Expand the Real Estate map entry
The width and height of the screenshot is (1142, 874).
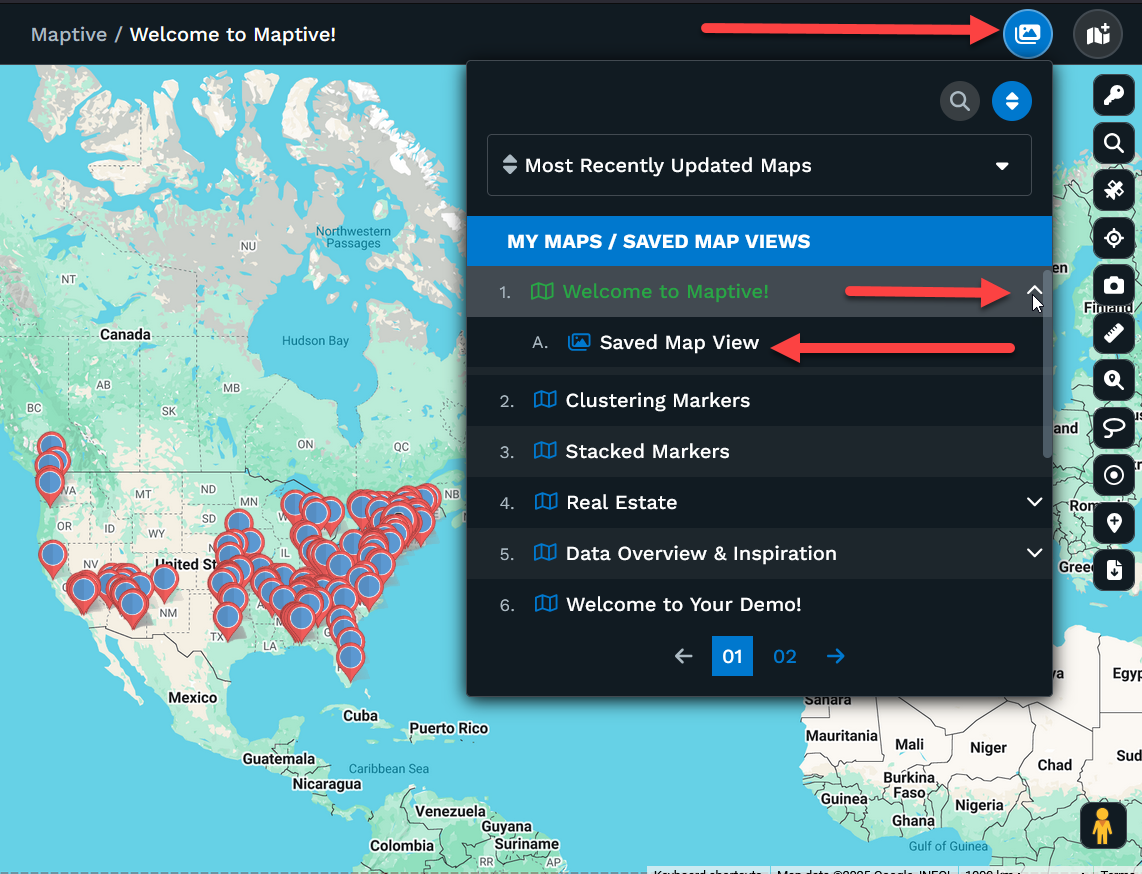pyautogui.click(x=1033, y=502)
